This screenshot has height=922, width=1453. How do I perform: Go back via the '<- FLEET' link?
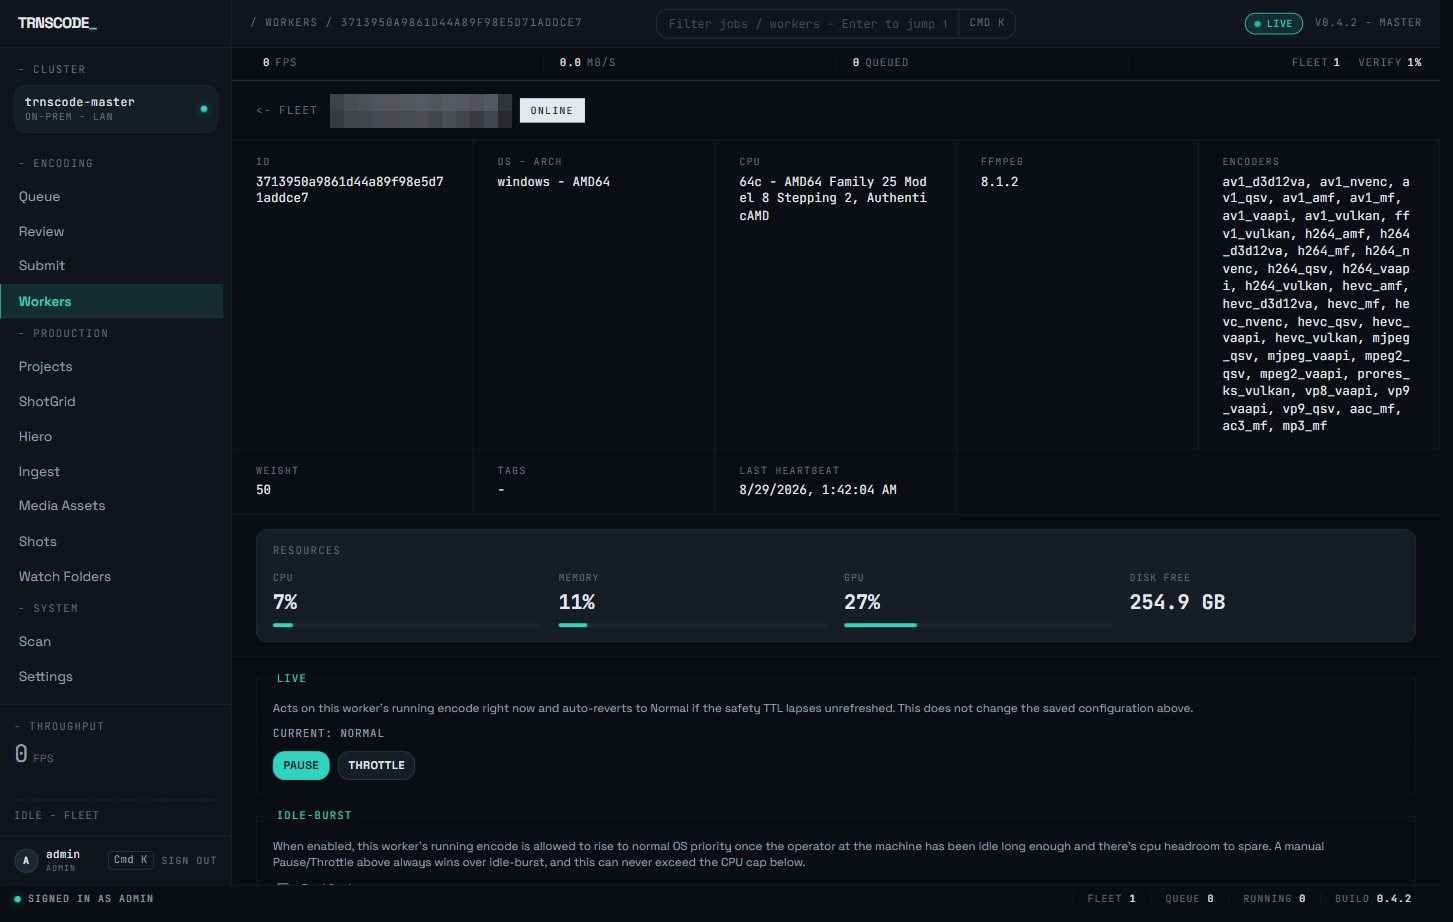coord(286,111)
